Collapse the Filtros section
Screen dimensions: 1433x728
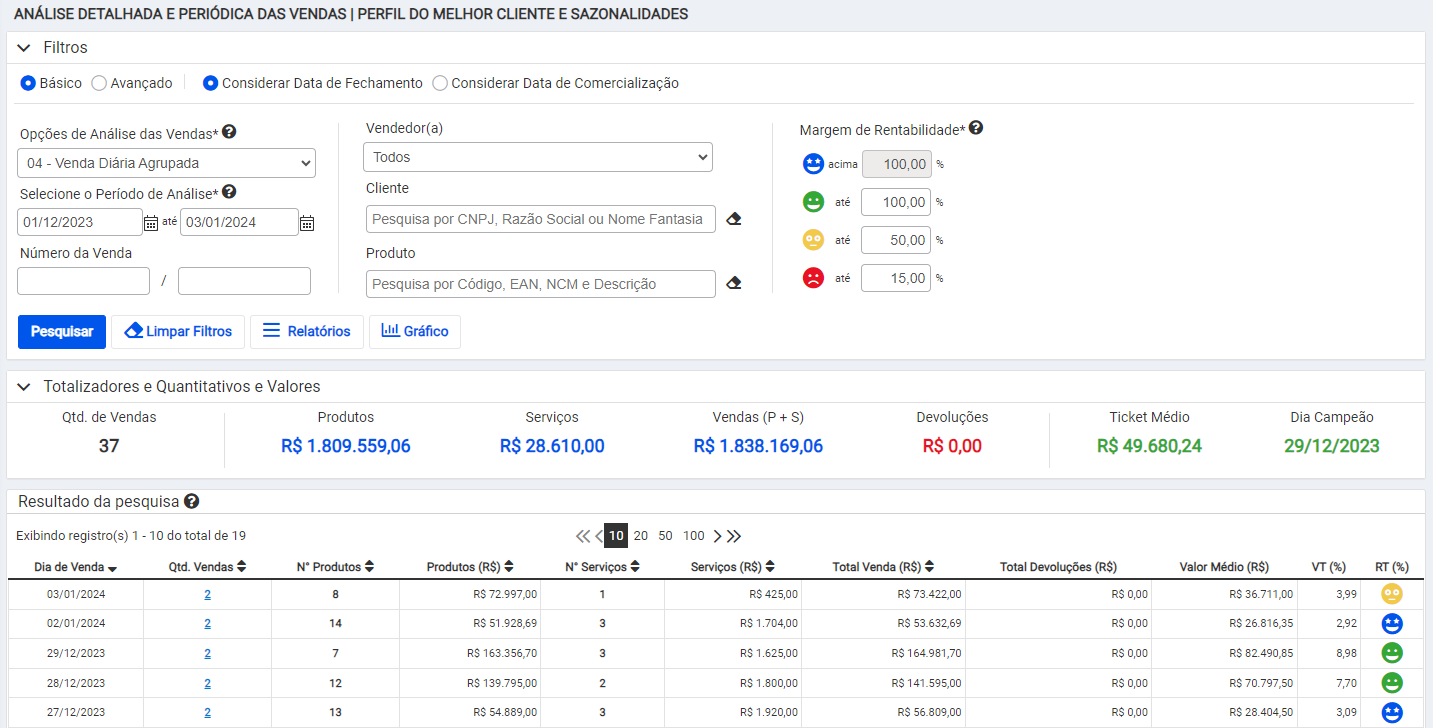[24, 48]
